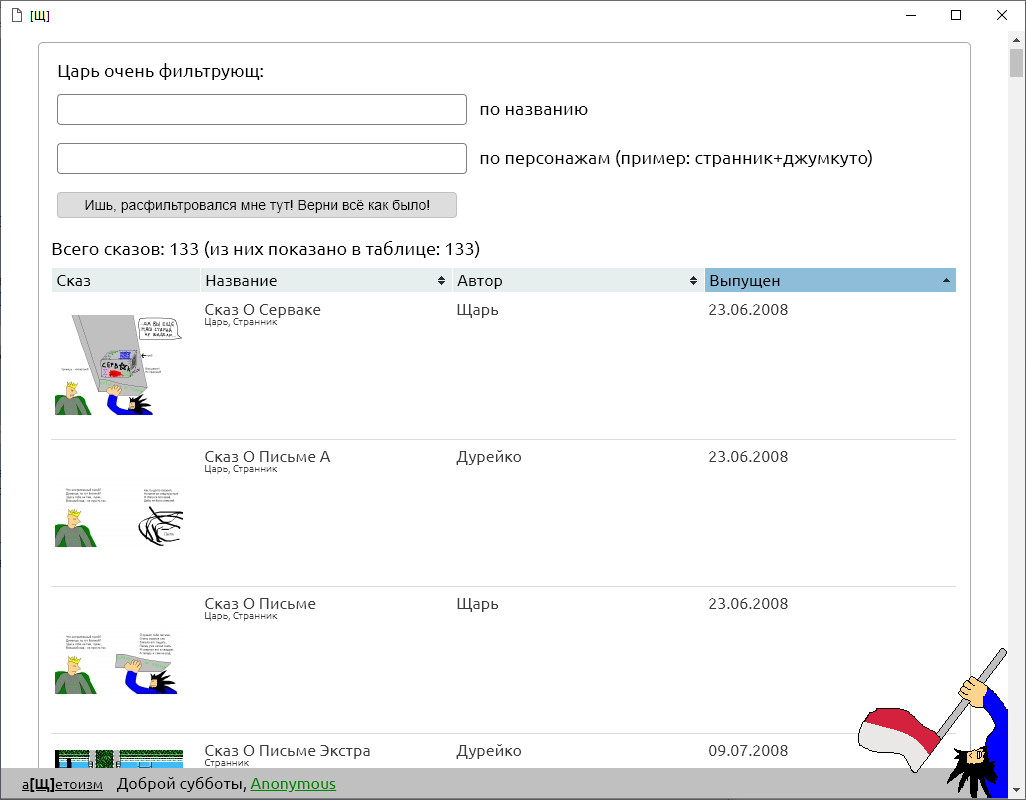Open the Anonymous profile link
This screenshot has height=800, width=1026.
click(293, 784)
